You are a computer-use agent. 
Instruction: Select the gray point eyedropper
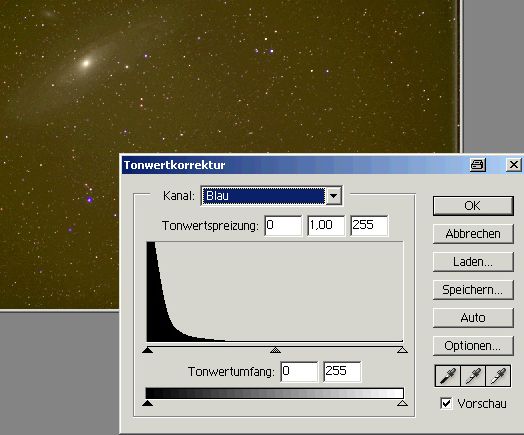pos(473,376)
